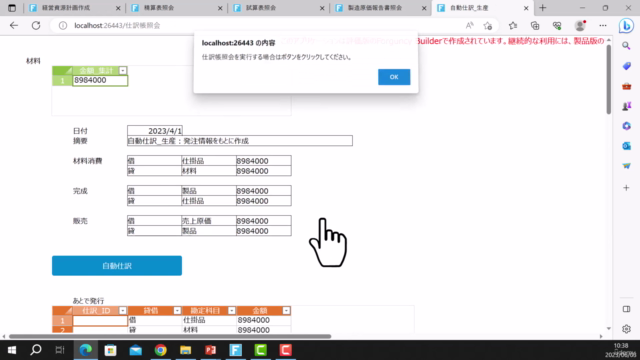Open the tab actions menu icon

pyautogui.click(x=12, y=8)
